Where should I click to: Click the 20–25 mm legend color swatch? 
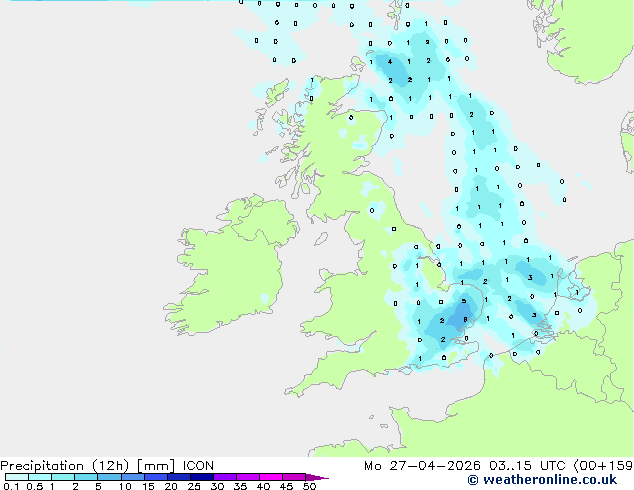(x=179, y=477)
